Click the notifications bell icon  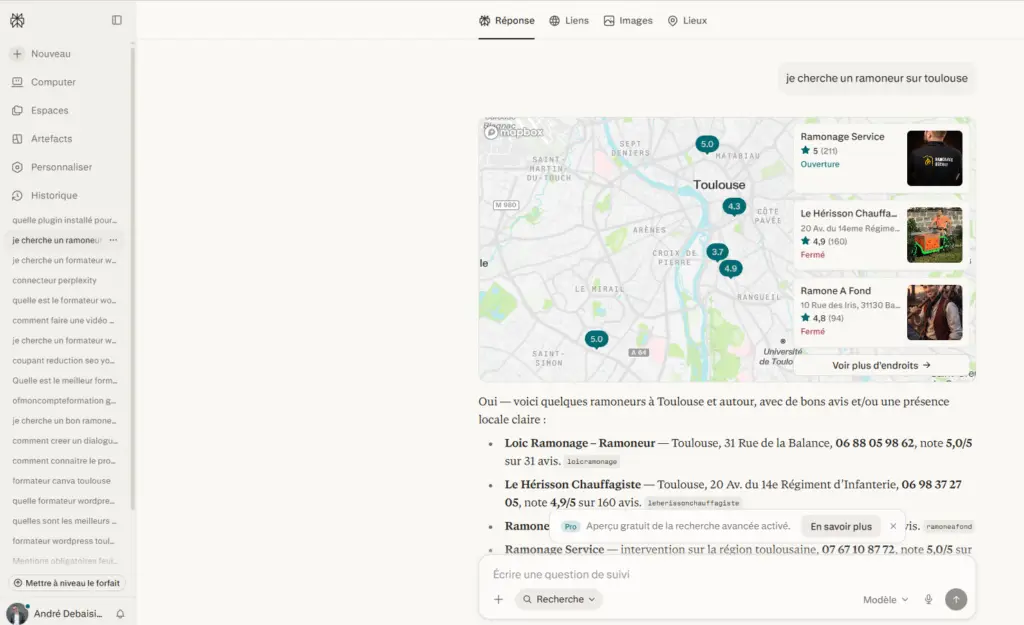coord(120,614)
